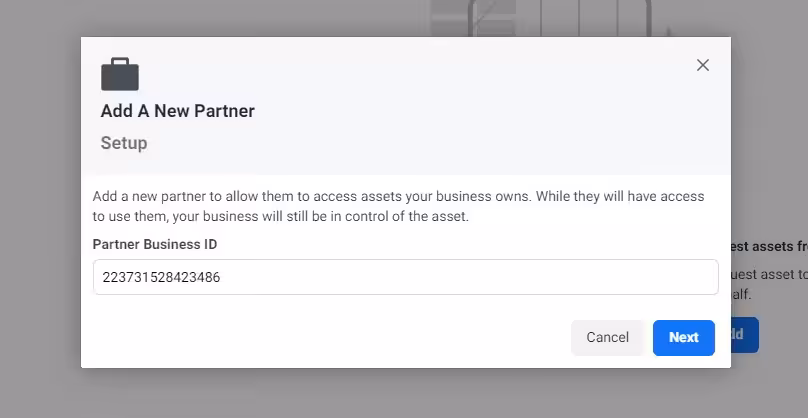Click the partner access description paragraph
Viewport: 808px width, 418px height.
click(x=398, y=205)
